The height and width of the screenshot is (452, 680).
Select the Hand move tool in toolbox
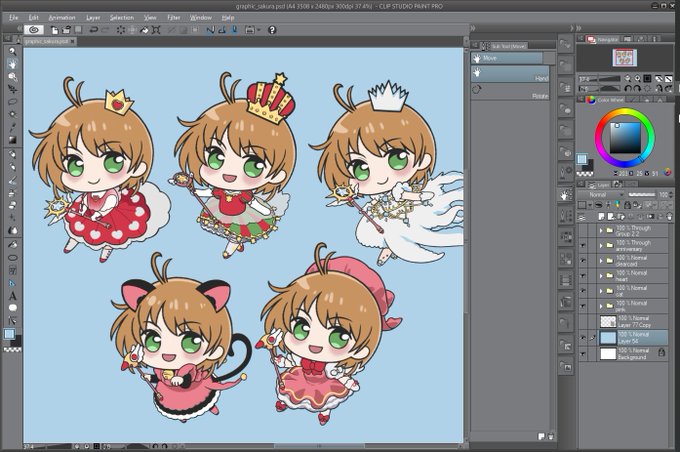click(x=13, y=64)
